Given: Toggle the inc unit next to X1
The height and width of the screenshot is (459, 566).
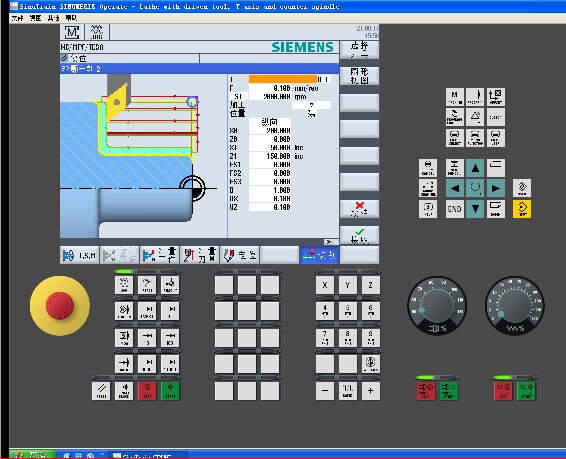Looking at the screenshot, I should [x=299, y=148].
